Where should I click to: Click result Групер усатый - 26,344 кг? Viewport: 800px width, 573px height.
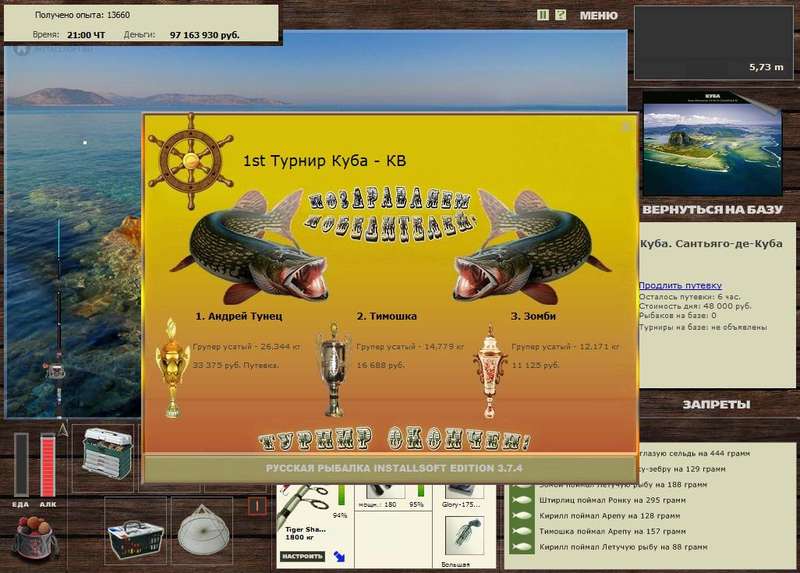pyautogui.click(x=246, y=346)
